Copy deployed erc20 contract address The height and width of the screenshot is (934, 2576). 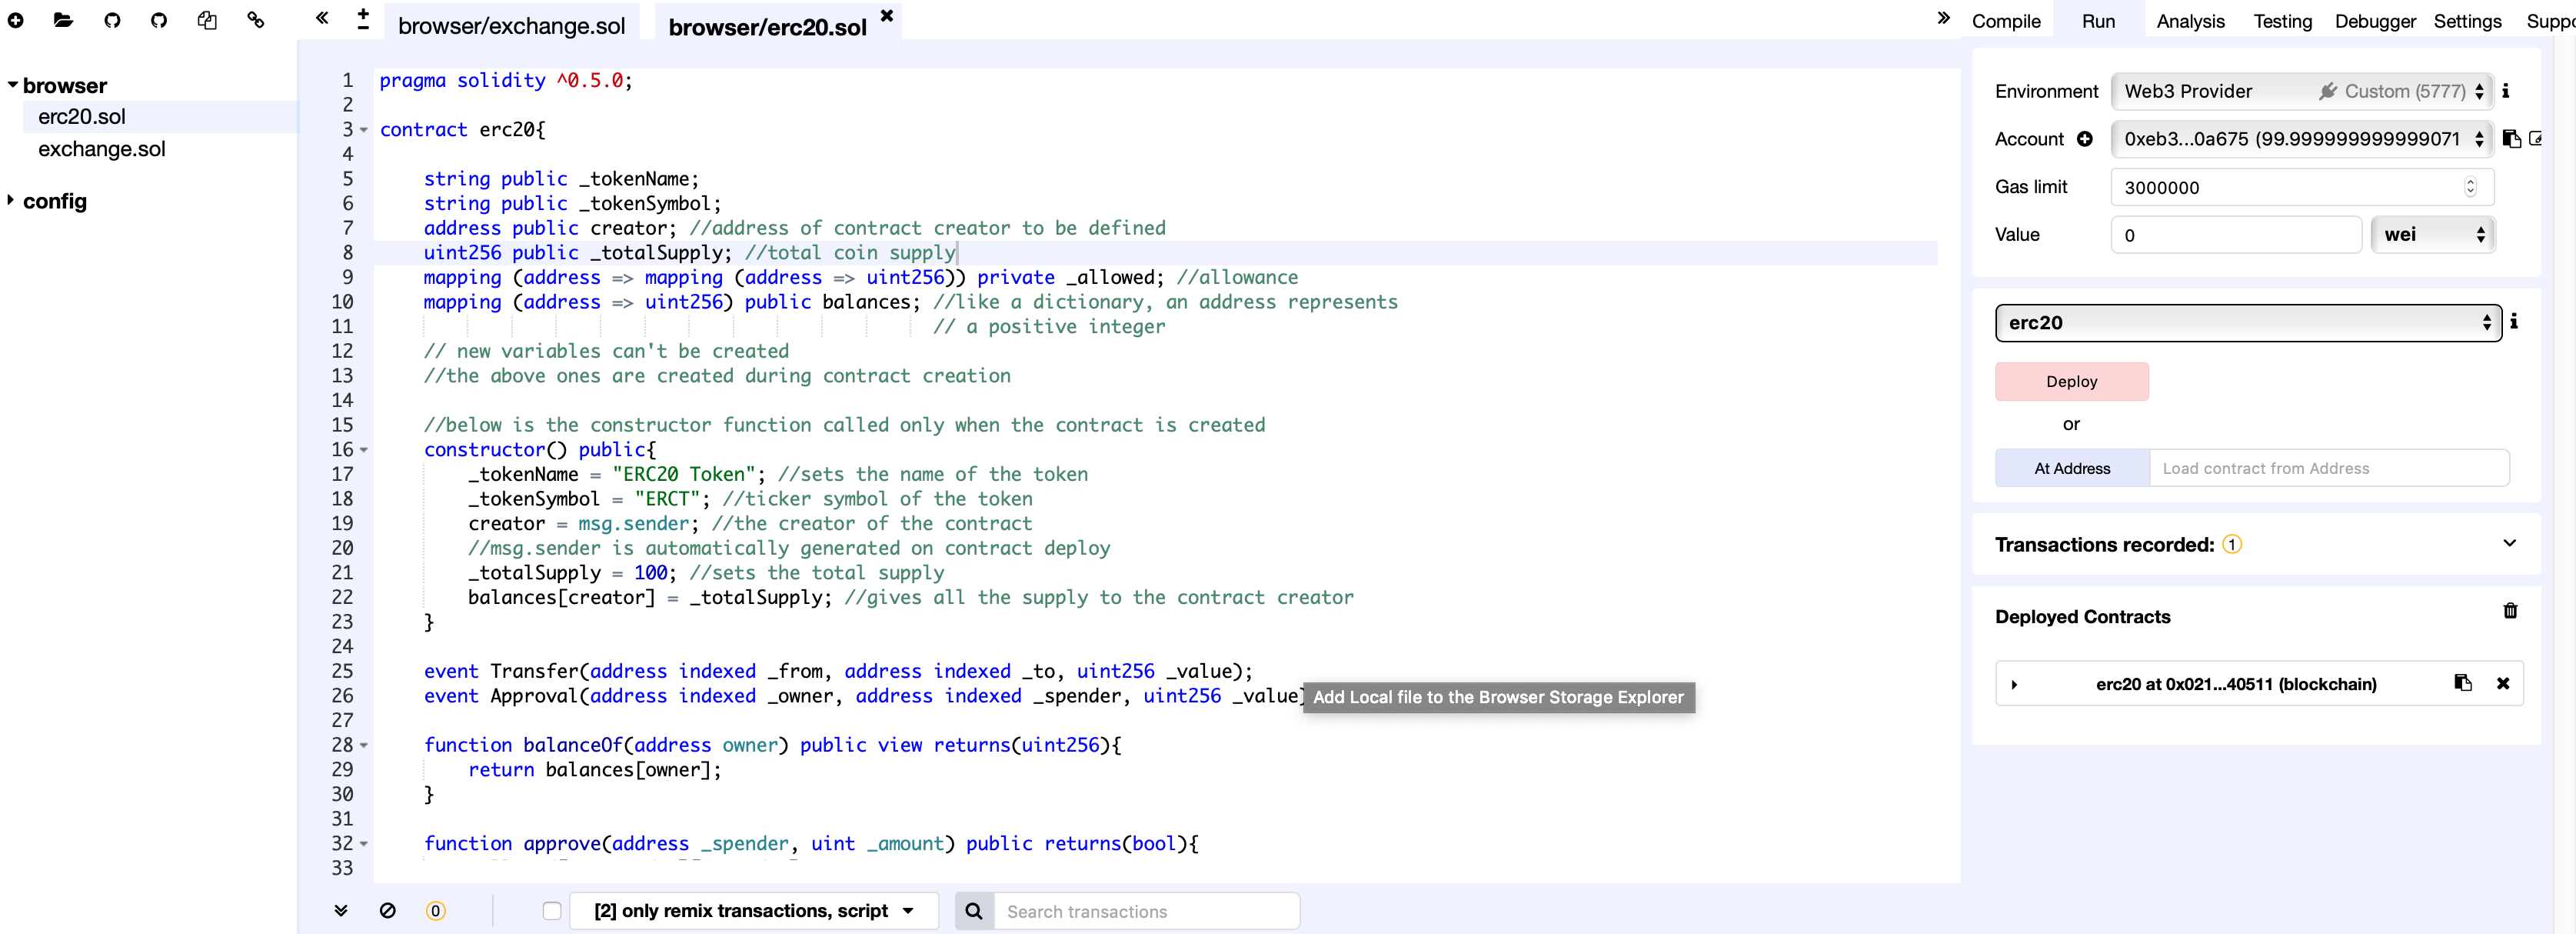click(2463, 683)
